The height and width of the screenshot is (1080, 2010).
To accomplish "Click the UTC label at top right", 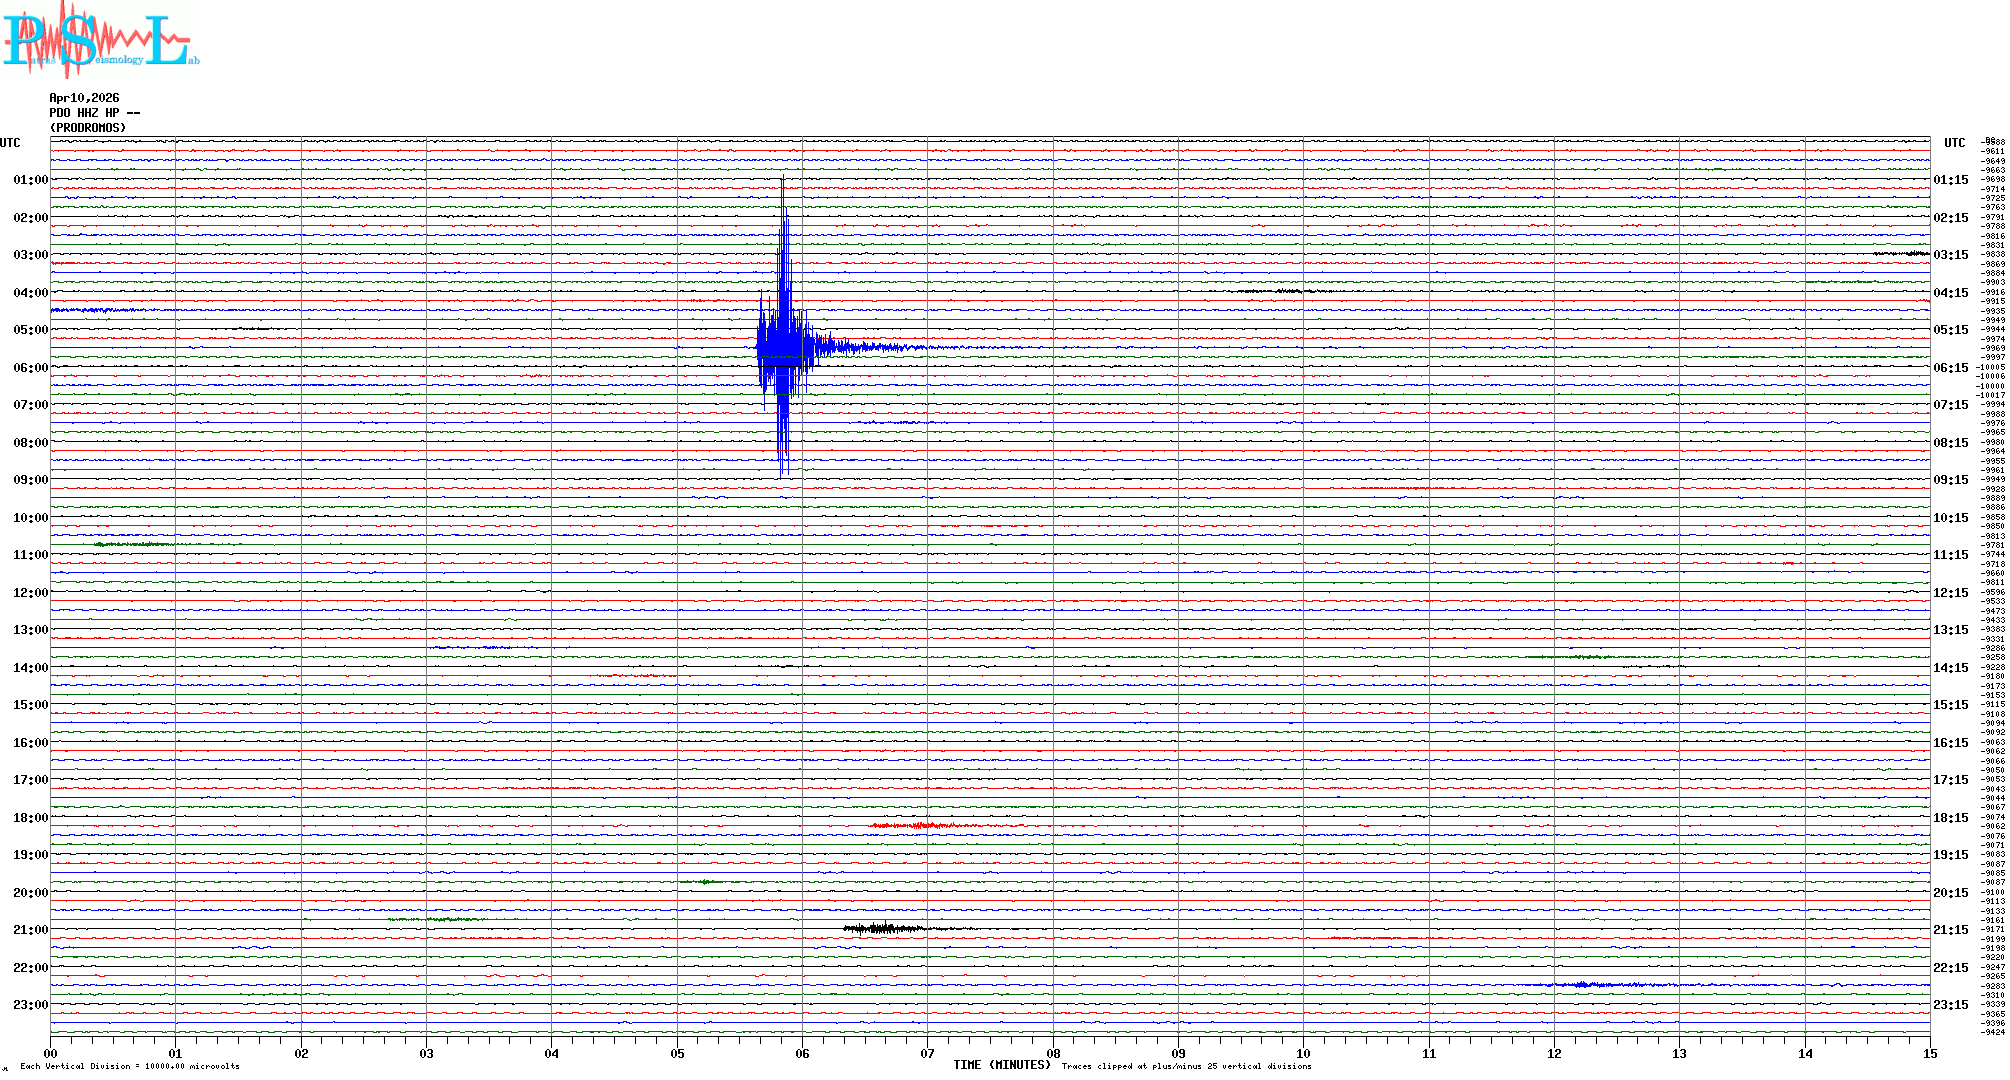I will click(x=1954, y=143).
